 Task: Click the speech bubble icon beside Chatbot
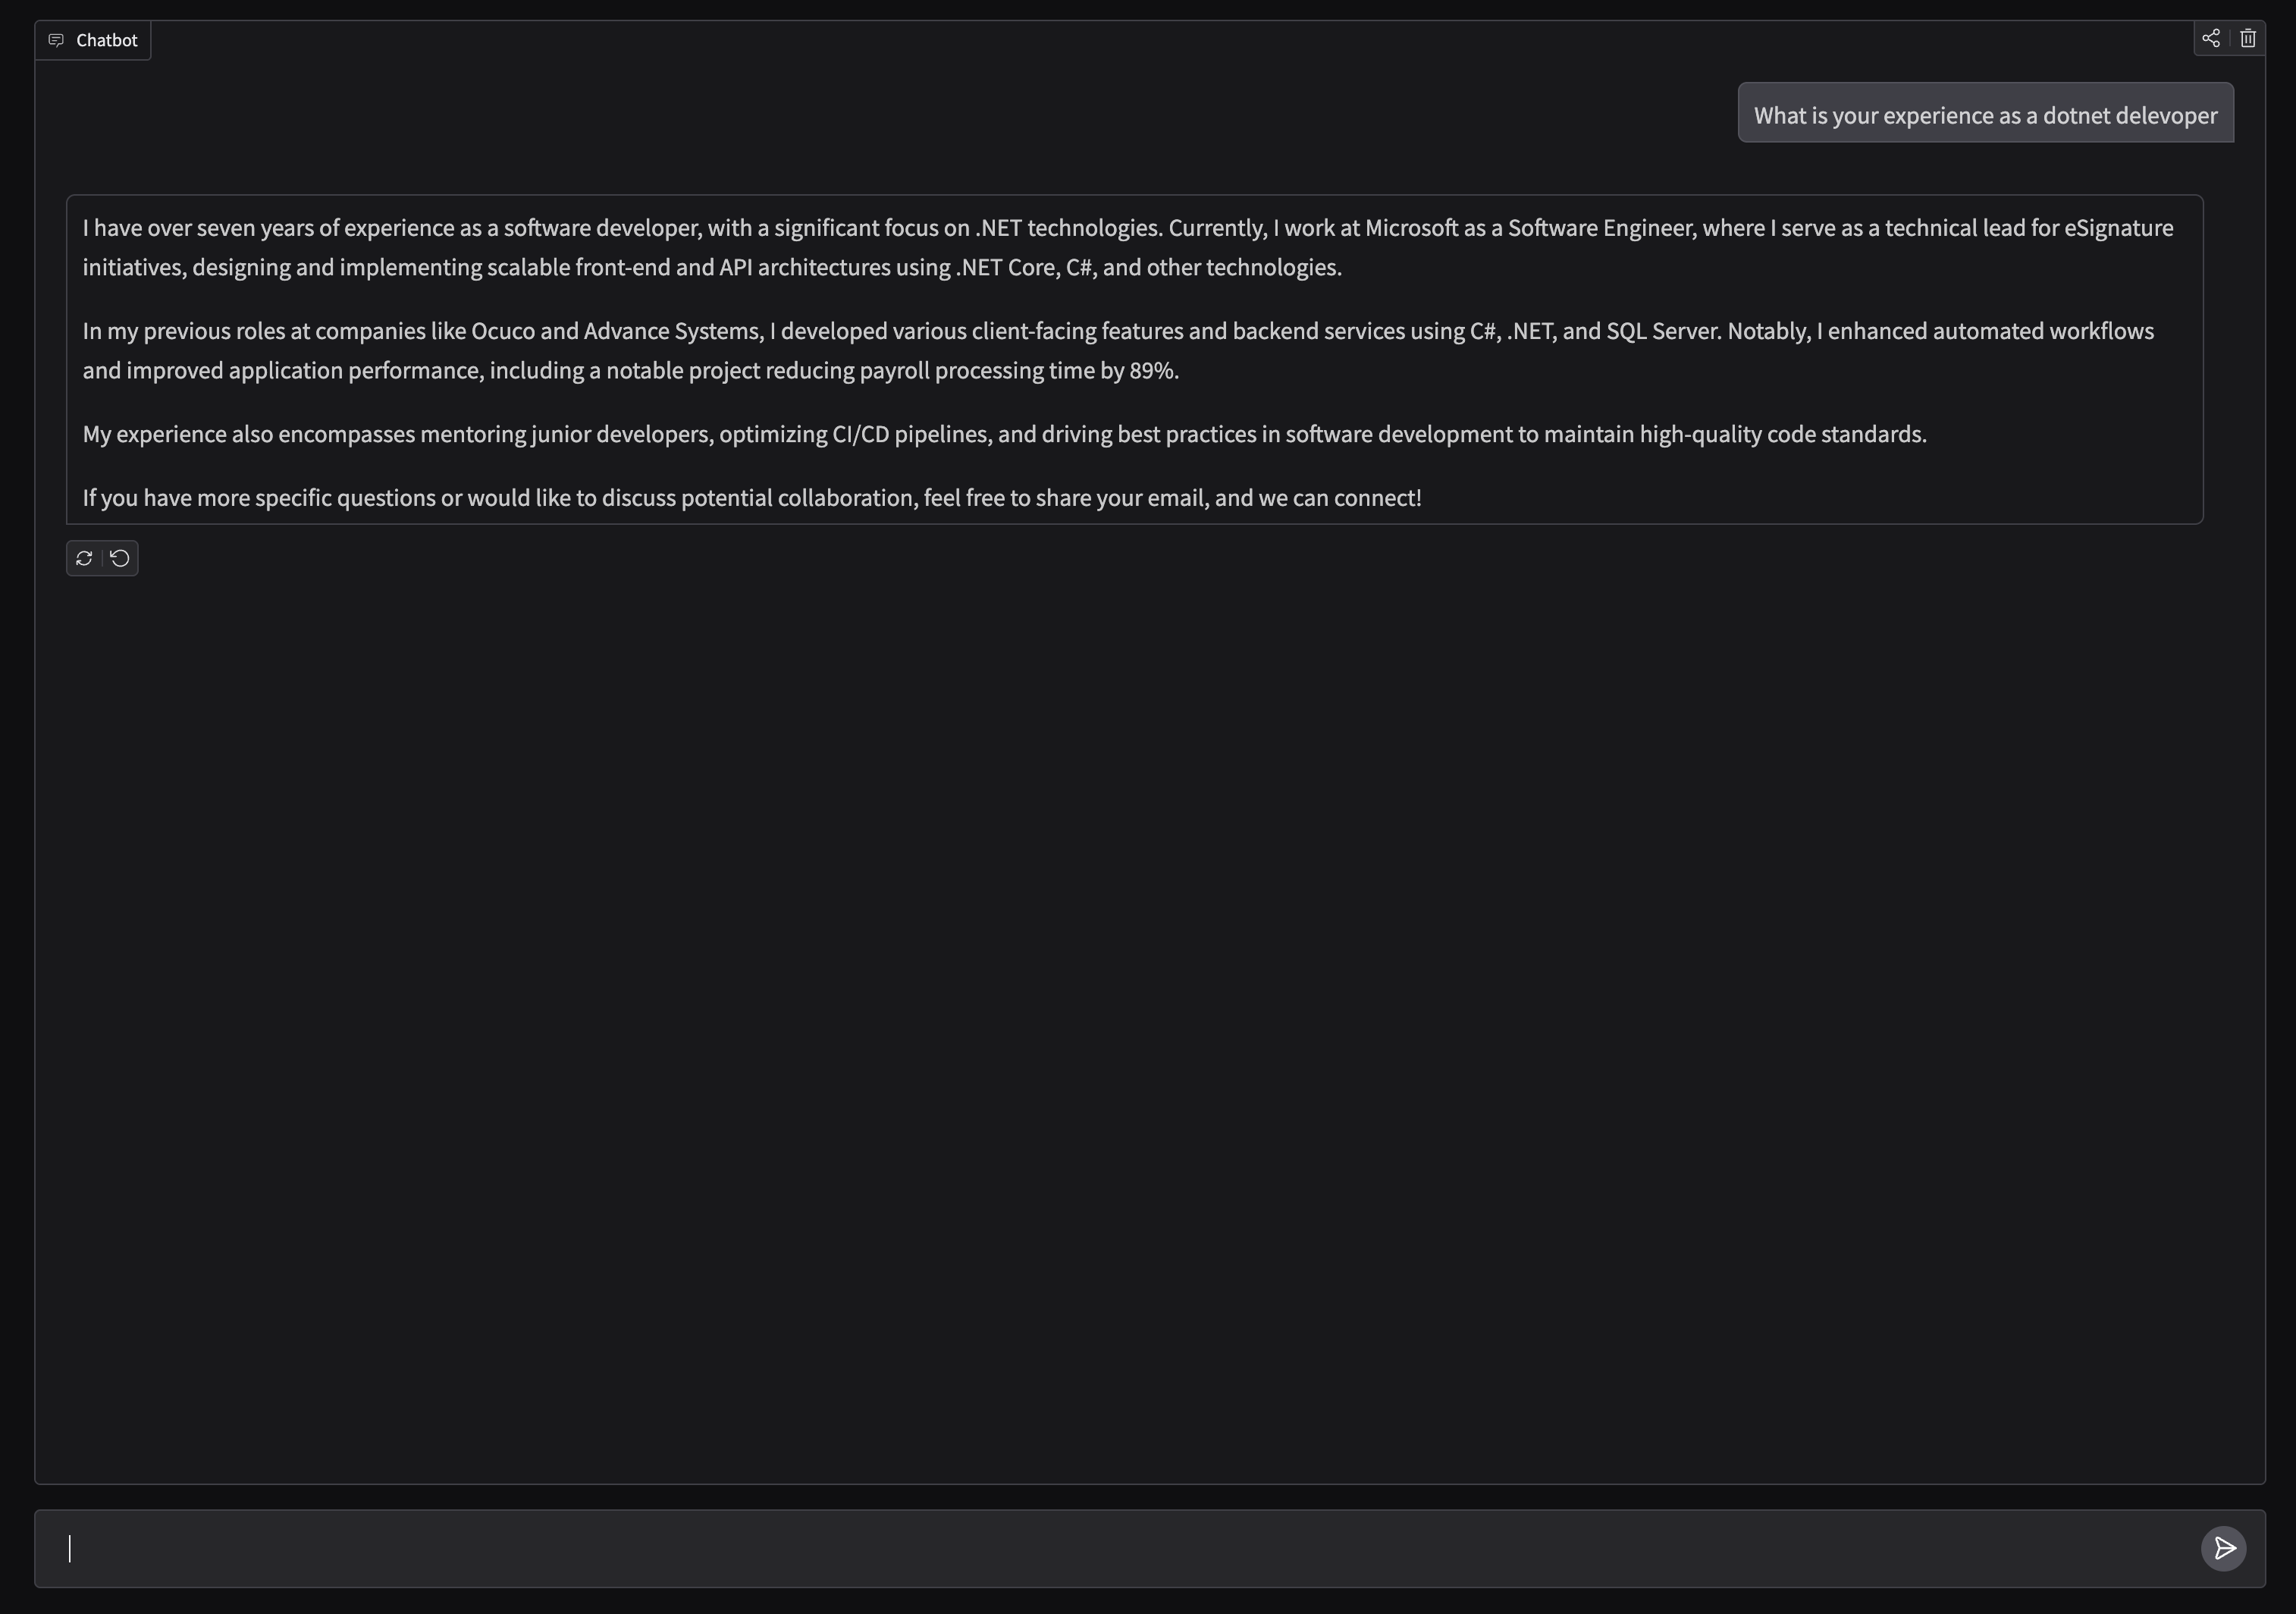pos(56,40)
